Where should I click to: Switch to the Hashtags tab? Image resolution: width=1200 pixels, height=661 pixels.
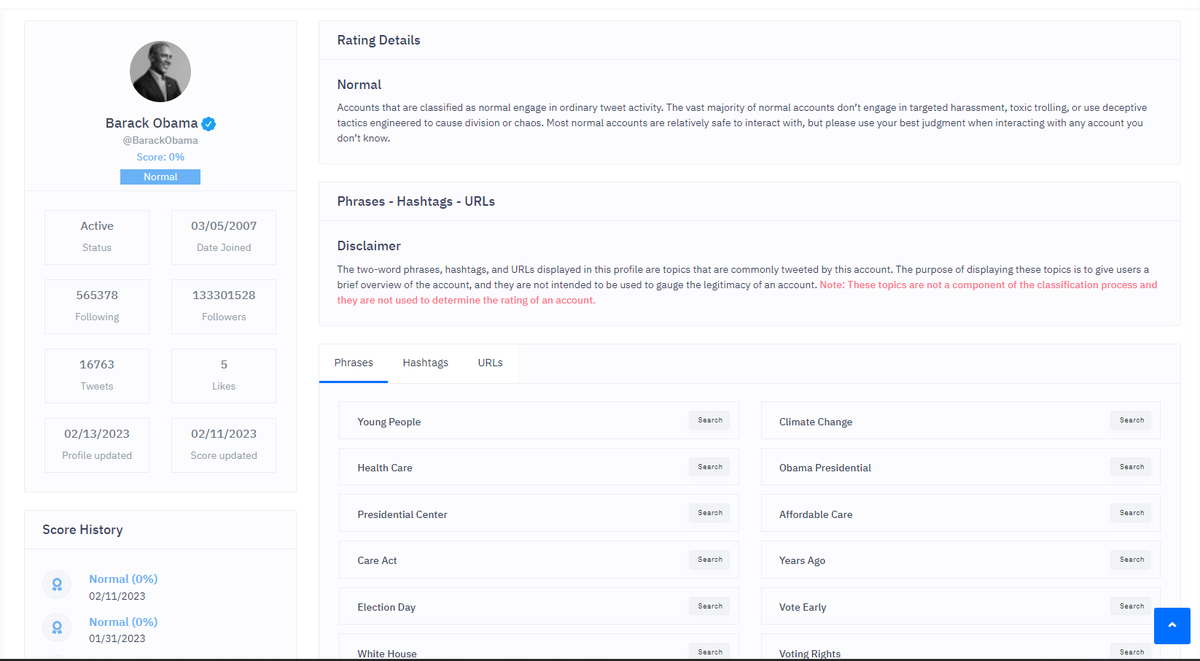click(425, 363)
